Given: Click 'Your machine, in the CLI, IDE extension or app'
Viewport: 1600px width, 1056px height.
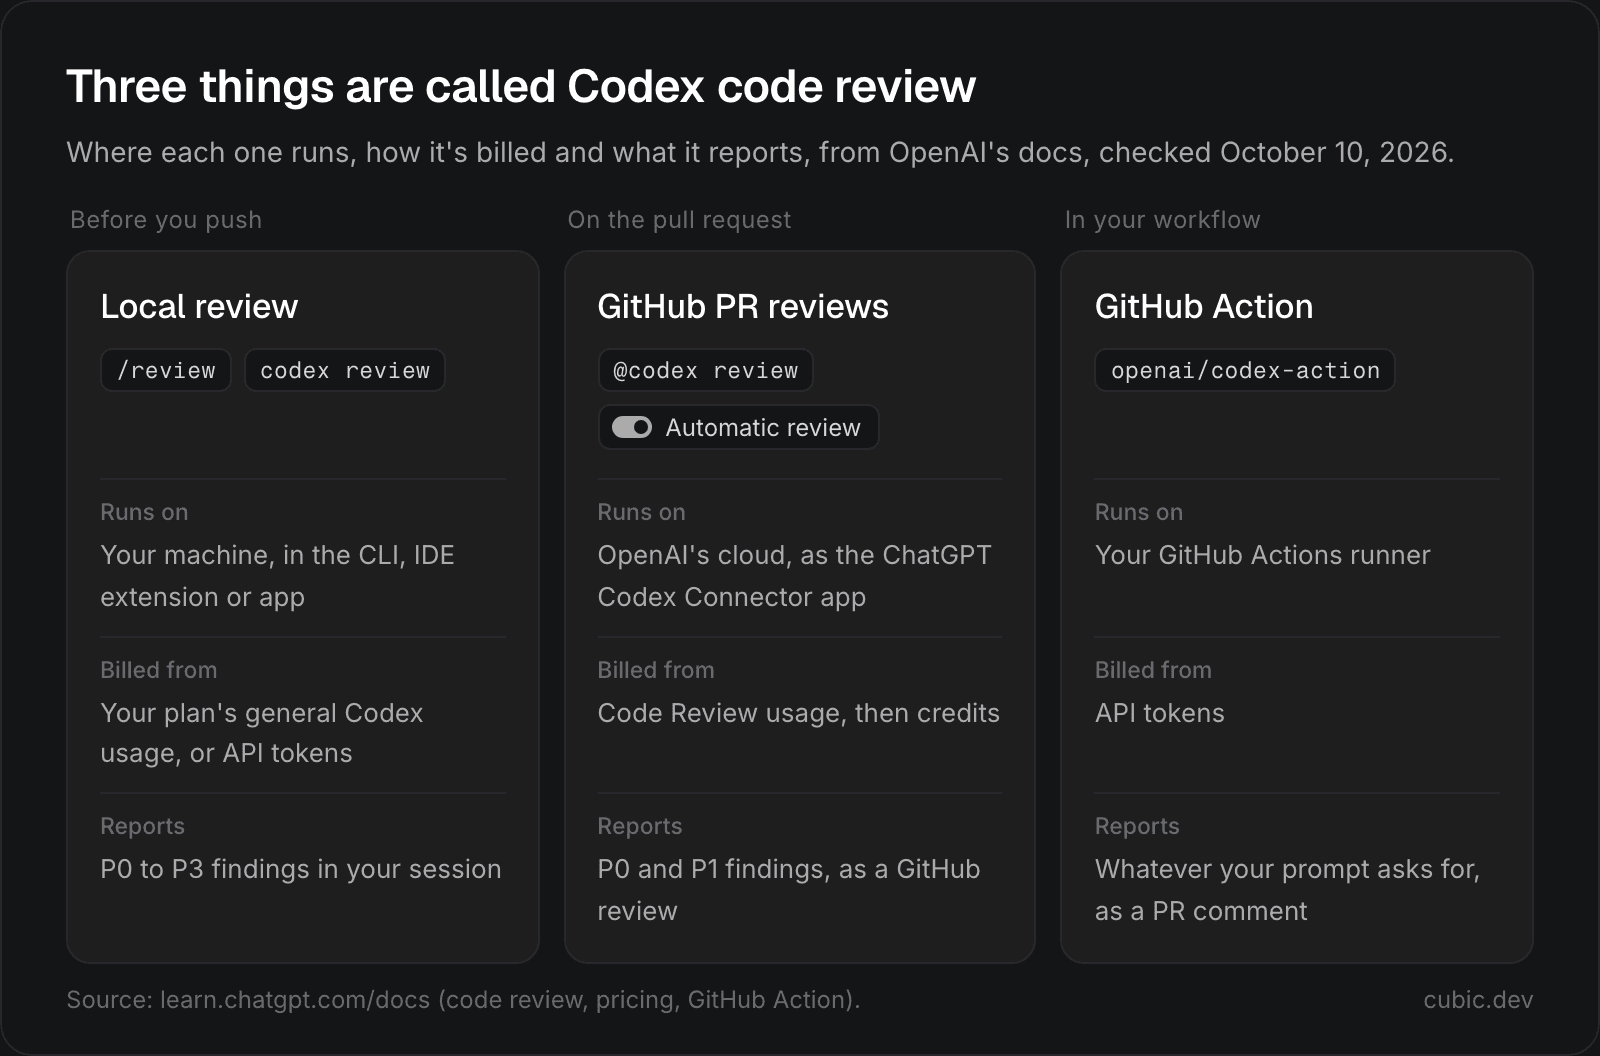Looking at the screenshot, I should (277, 576).
